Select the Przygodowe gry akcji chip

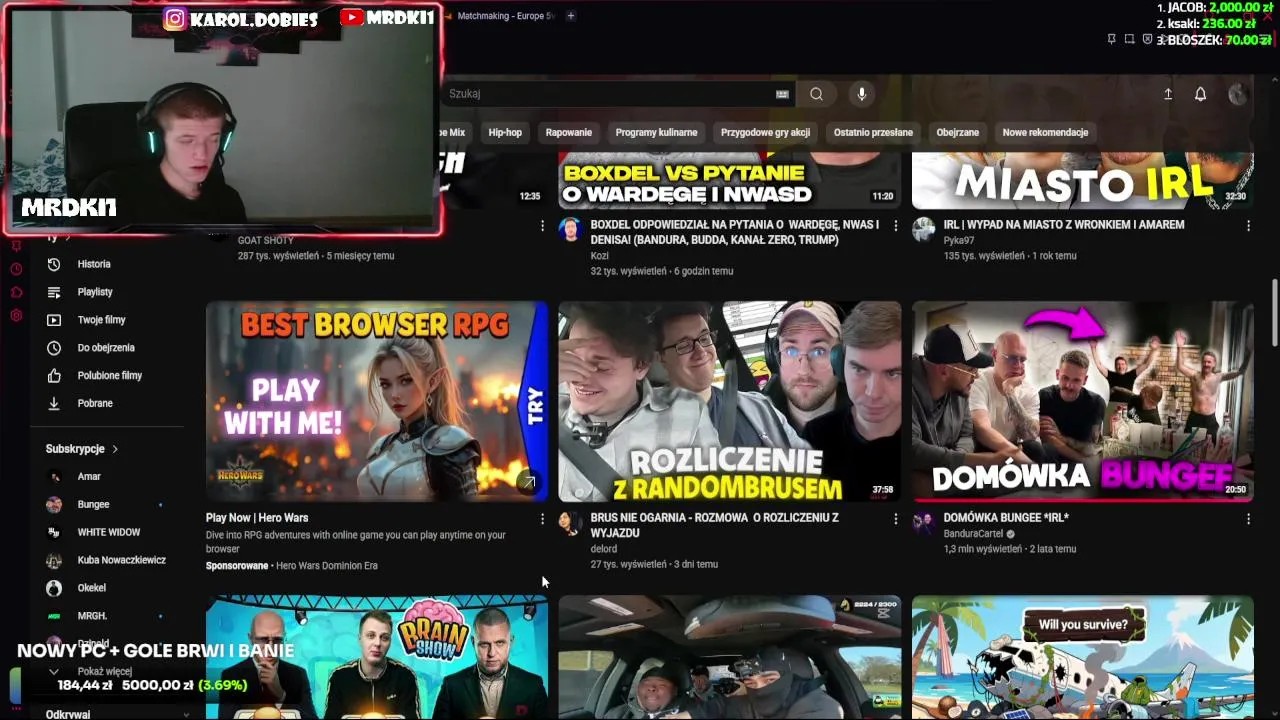click(765, 132)
